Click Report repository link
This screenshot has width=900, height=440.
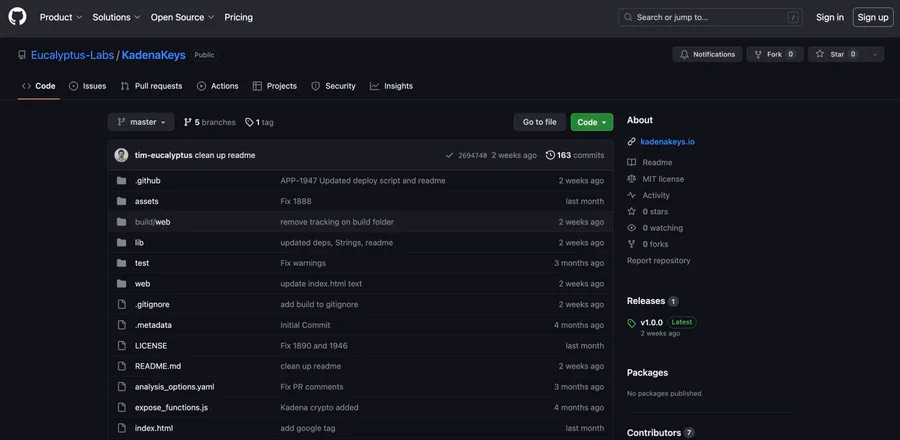coord(658,260)
